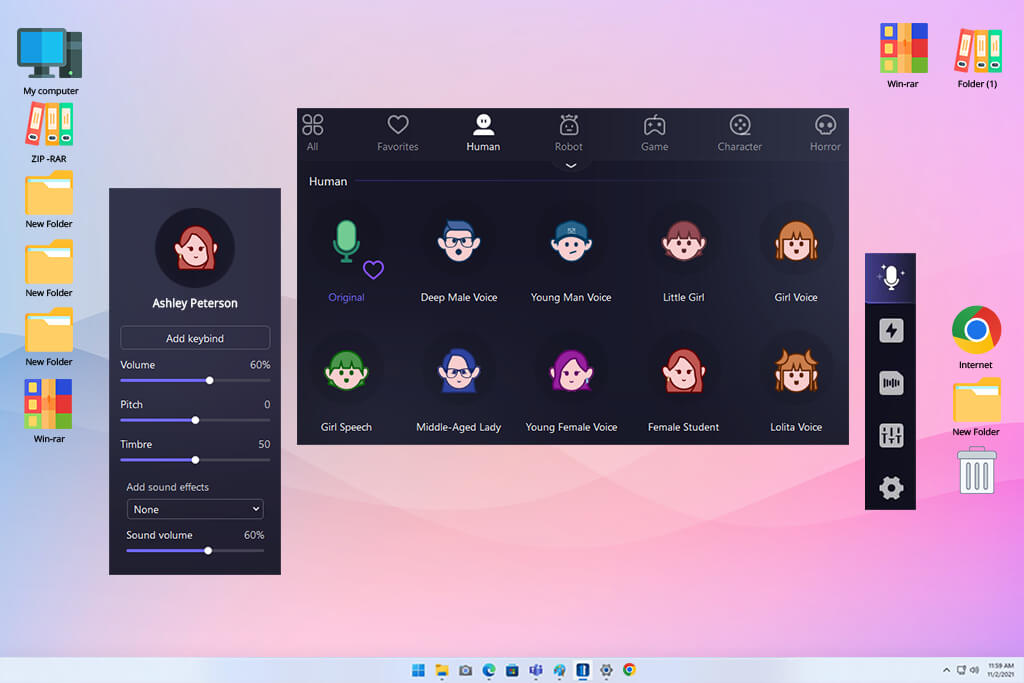
Task: Choose the Deep Male Voice avatar
Action: (458, 241)
